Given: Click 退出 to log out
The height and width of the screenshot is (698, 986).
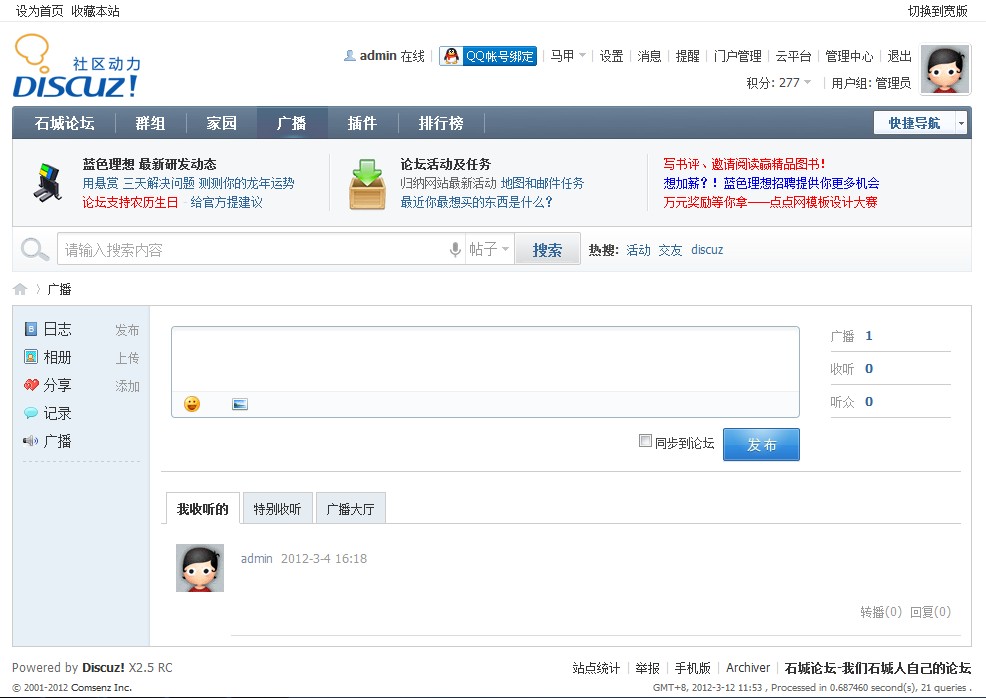Looking at the screenshot, I should 899,56.
